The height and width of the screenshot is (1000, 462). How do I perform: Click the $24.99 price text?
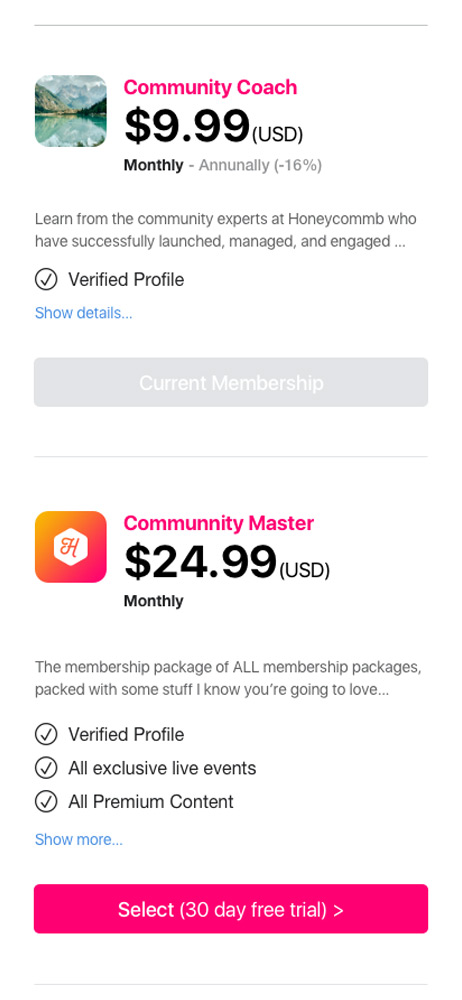click(200, 561)
